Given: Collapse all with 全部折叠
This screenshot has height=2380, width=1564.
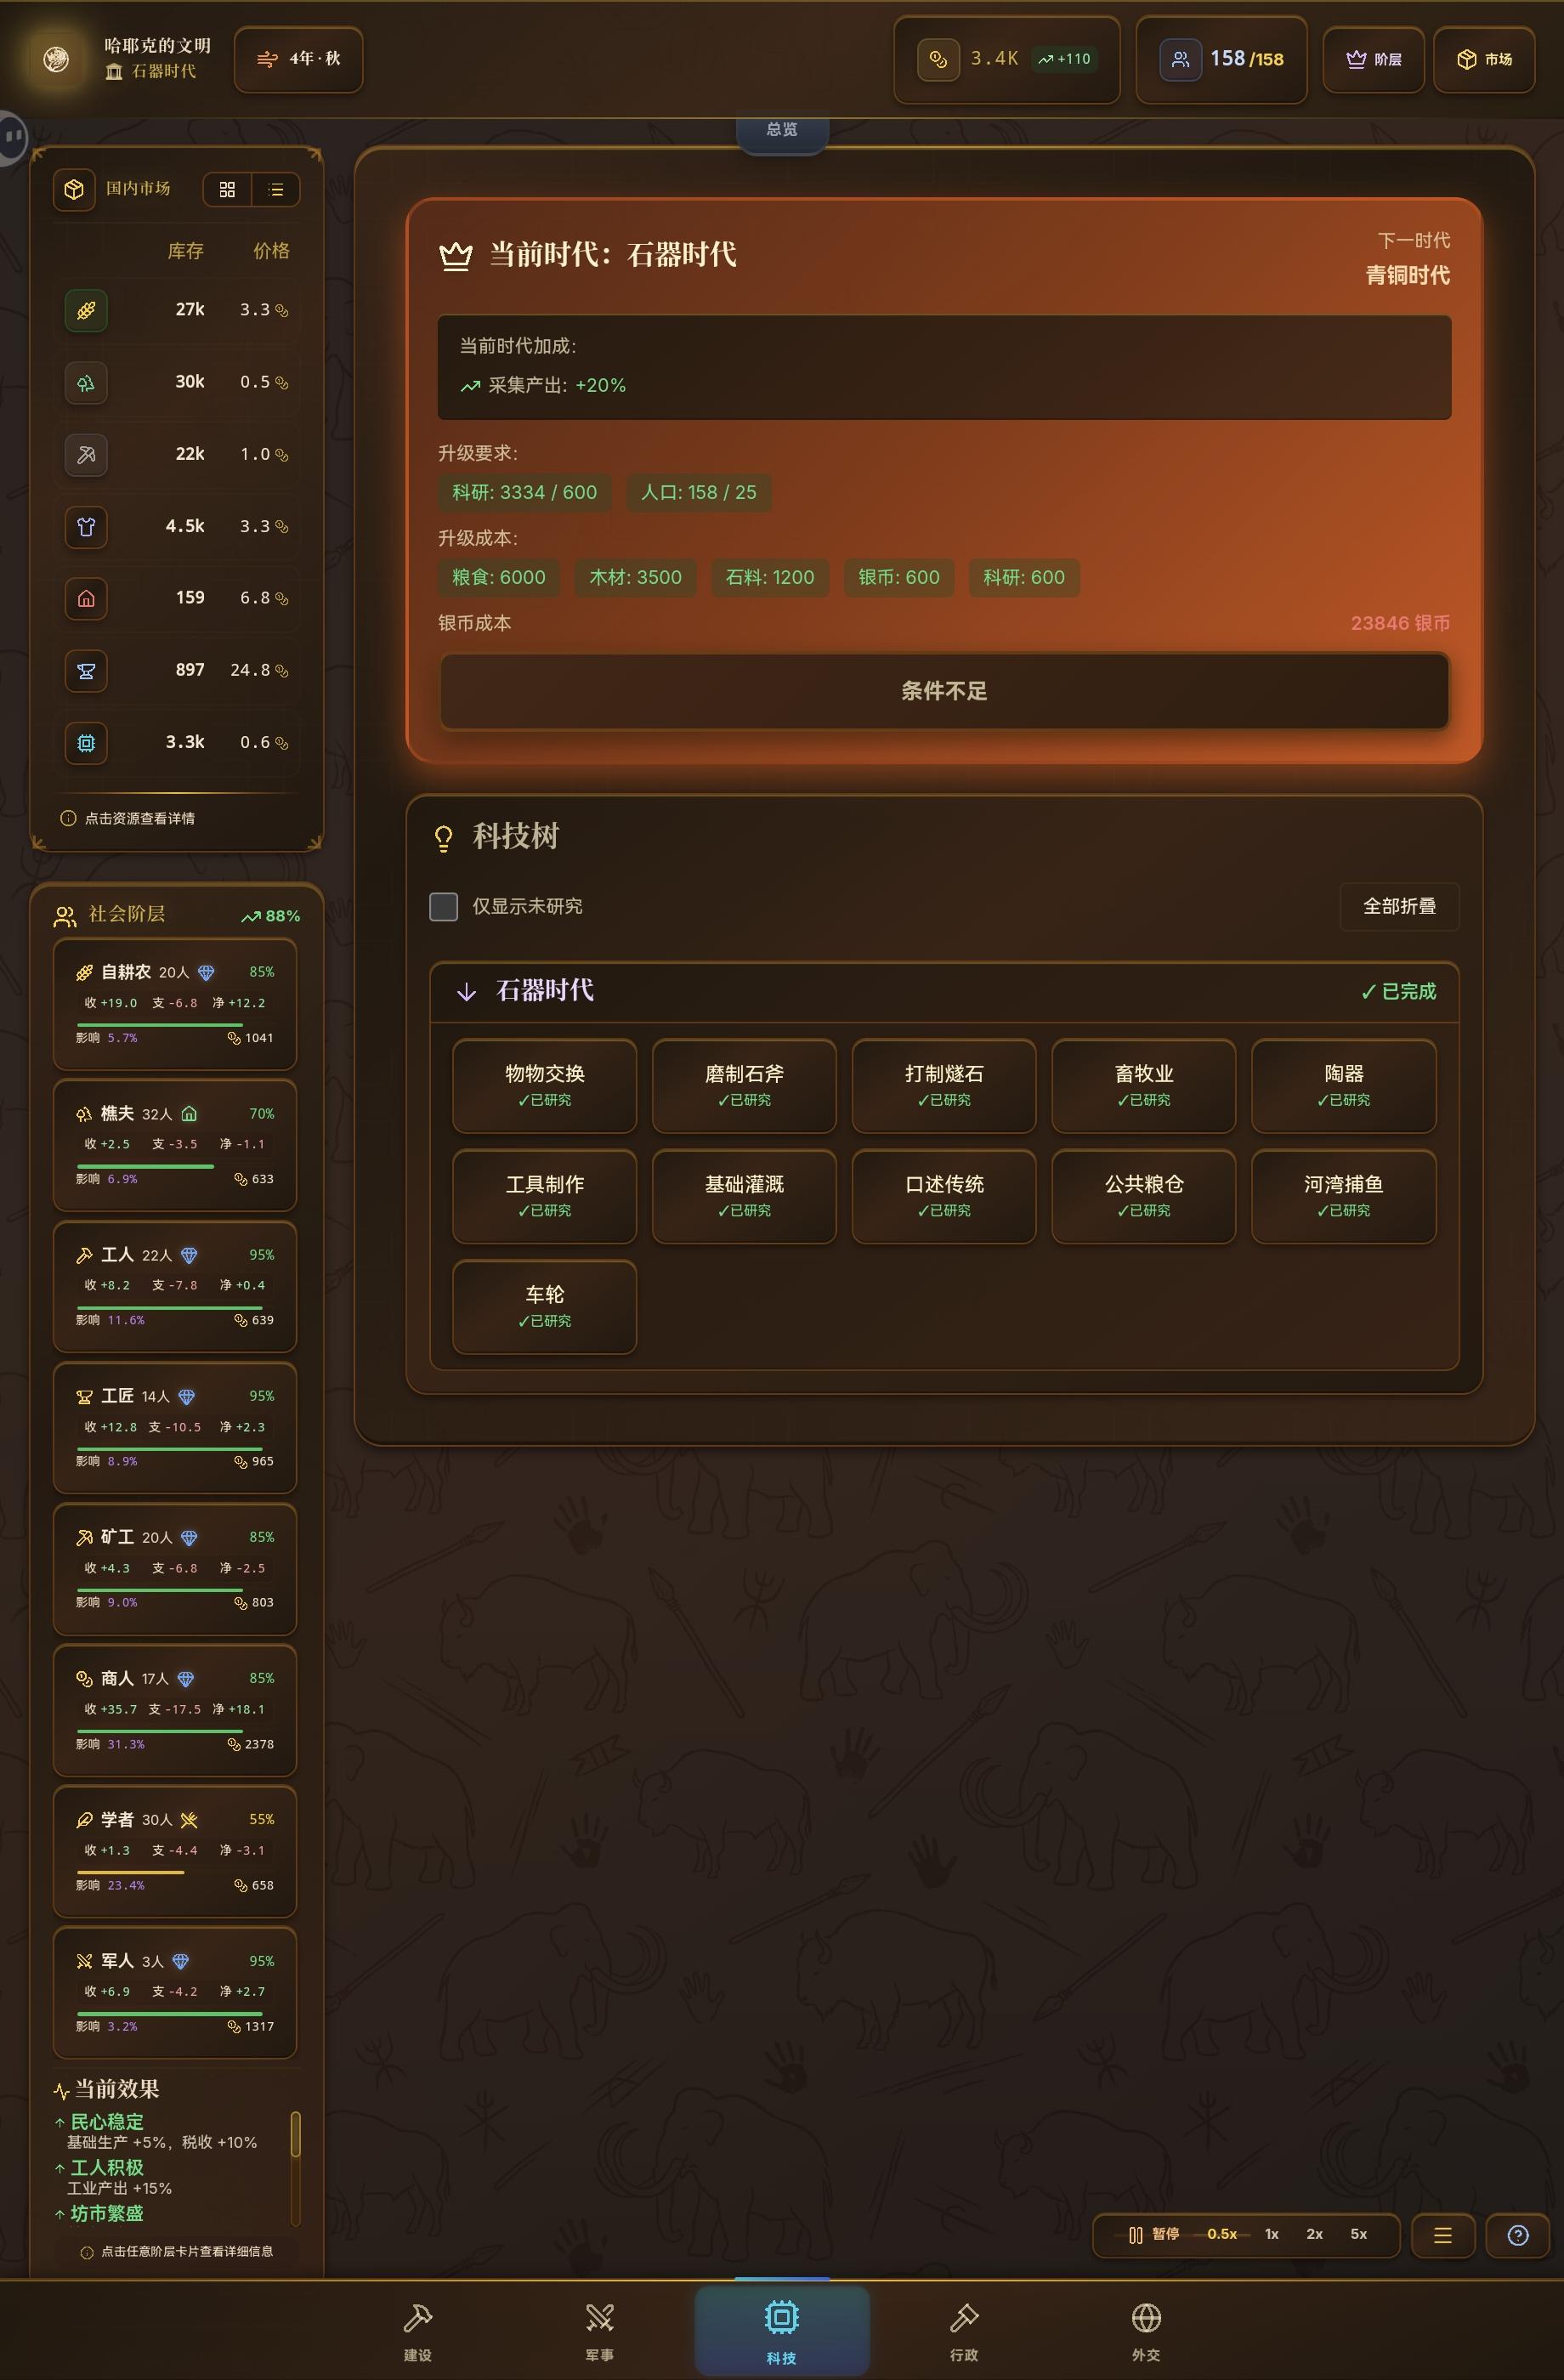Looking at the screenshot, I should (1400, 906).
